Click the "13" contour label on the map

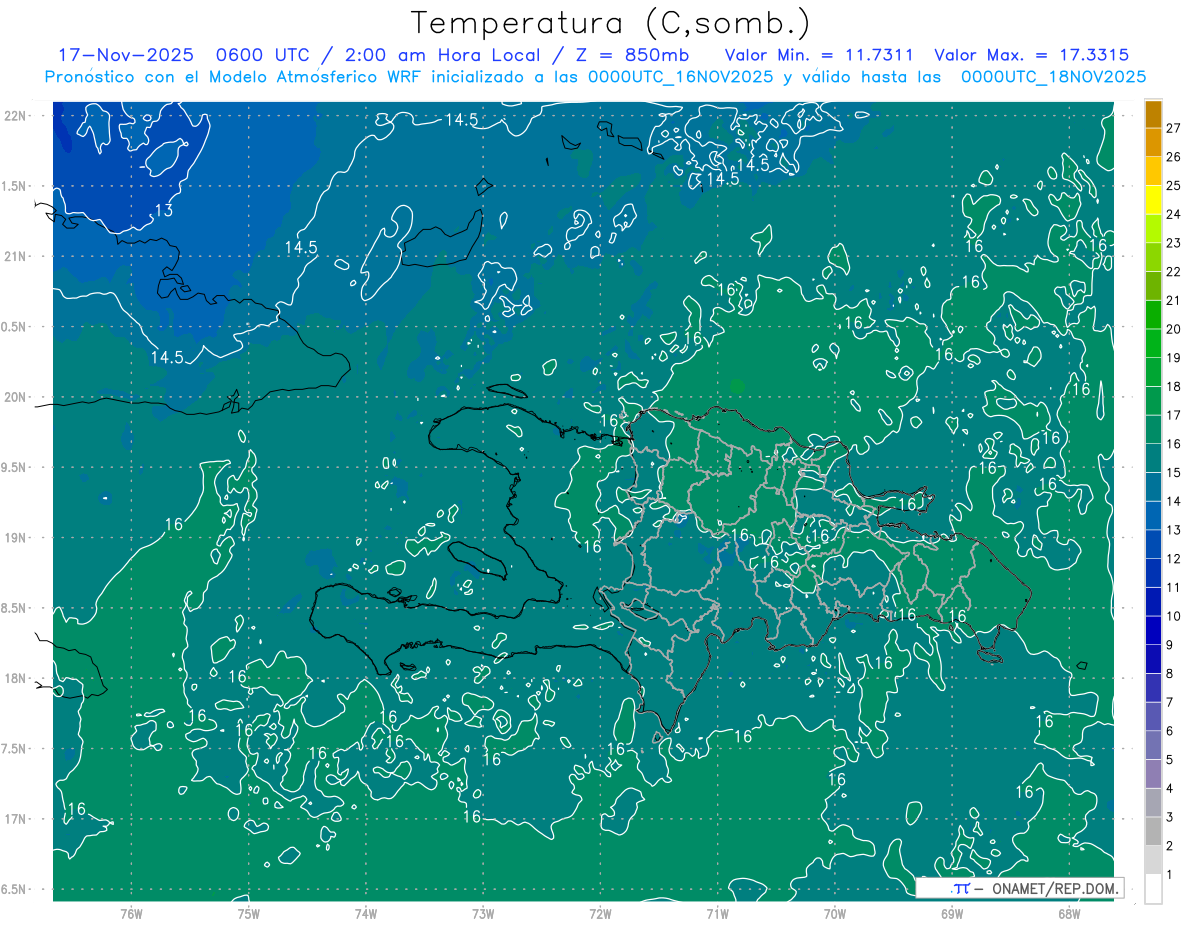(163, 210)
